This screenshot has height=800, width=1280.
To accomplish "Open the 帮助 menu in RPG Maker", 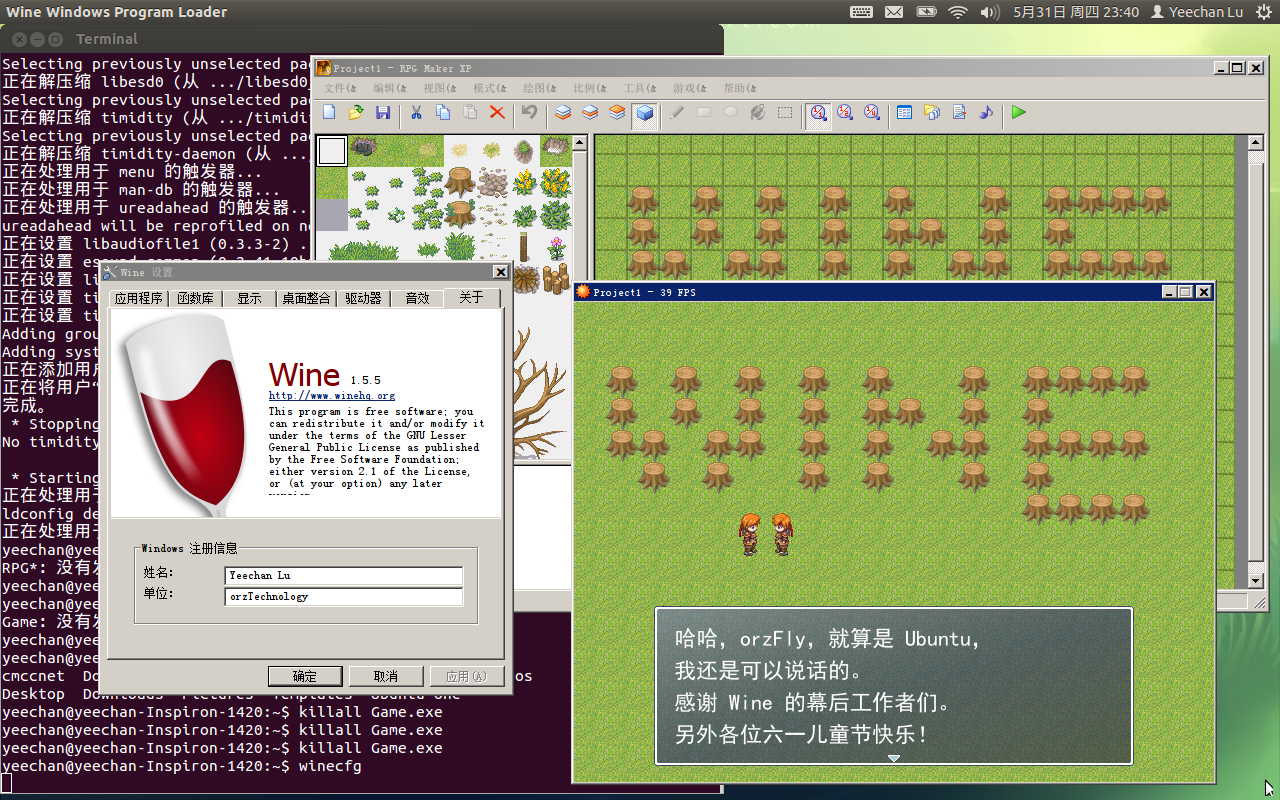I will pyautogui.click(x=740, y=88).
